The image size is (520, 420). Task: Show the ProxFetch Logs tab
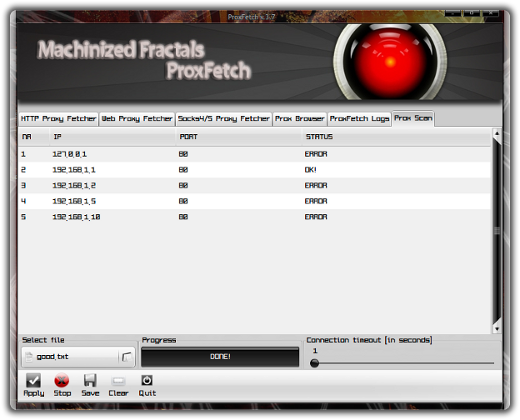pyautogui.click(x=359, y=119)
